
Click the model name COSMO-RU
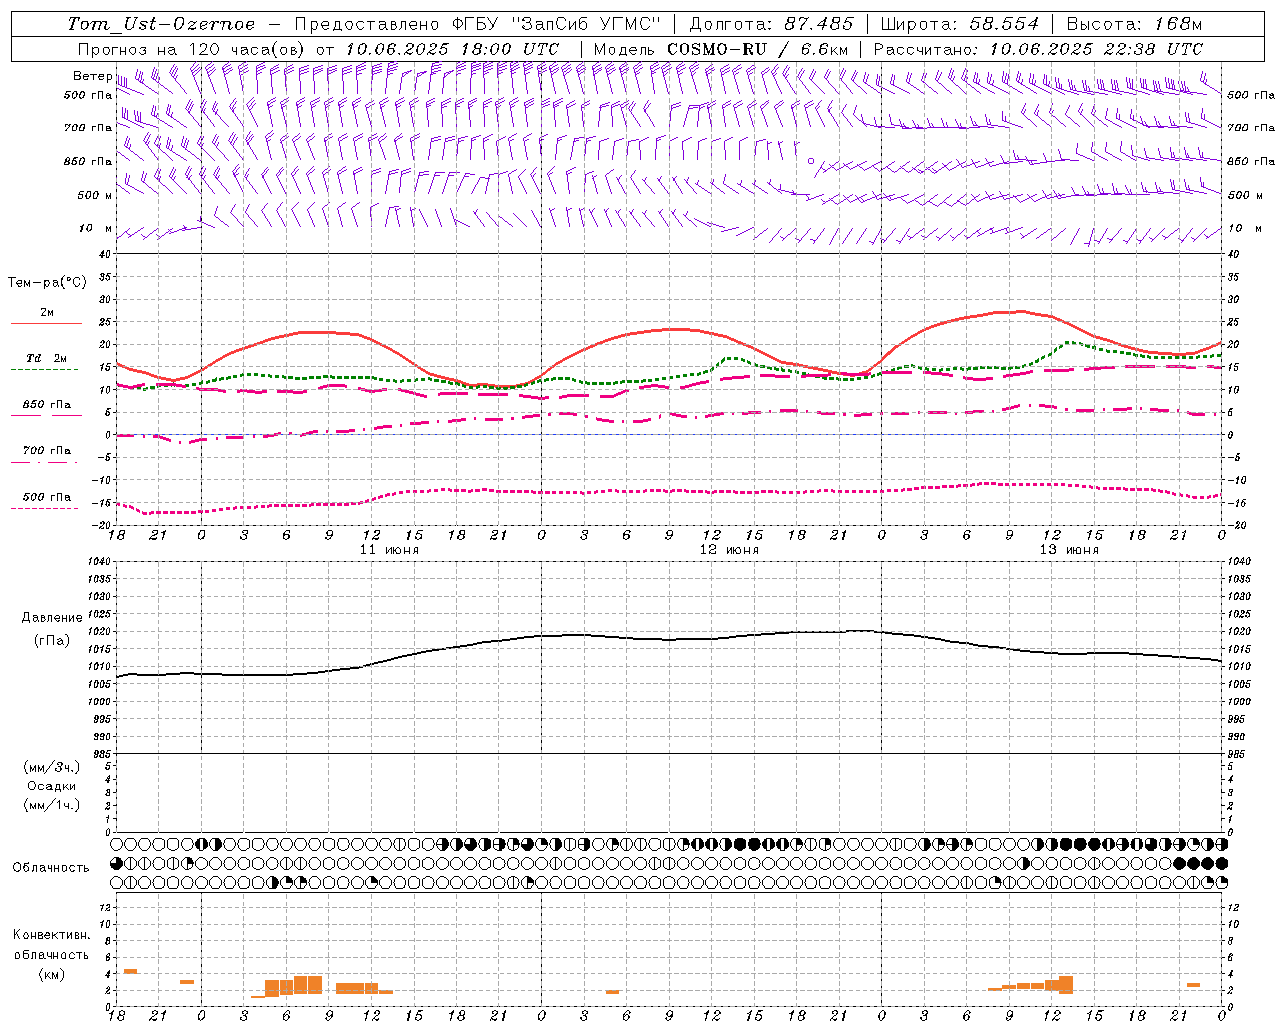pyautogui.click(x=716, y=49)
